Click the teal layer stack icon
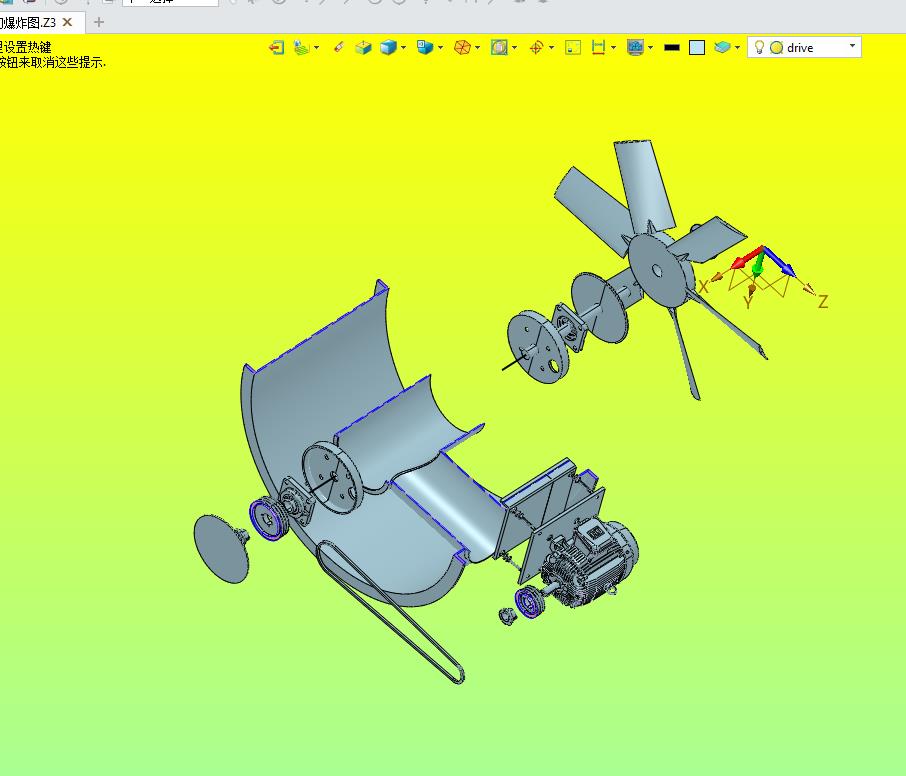 pyautogui.click(x=722, y=47)
